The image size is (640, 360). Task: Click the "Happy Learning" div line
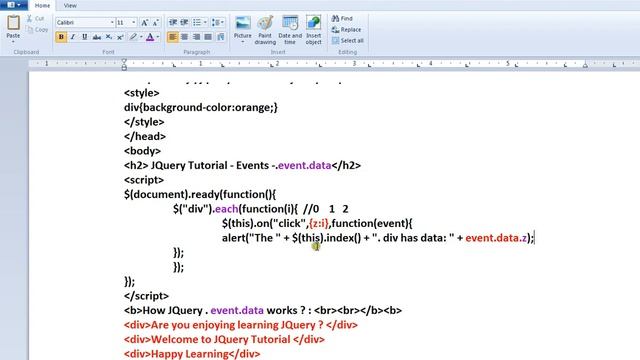pyautogui.click(x=192, y=354)
